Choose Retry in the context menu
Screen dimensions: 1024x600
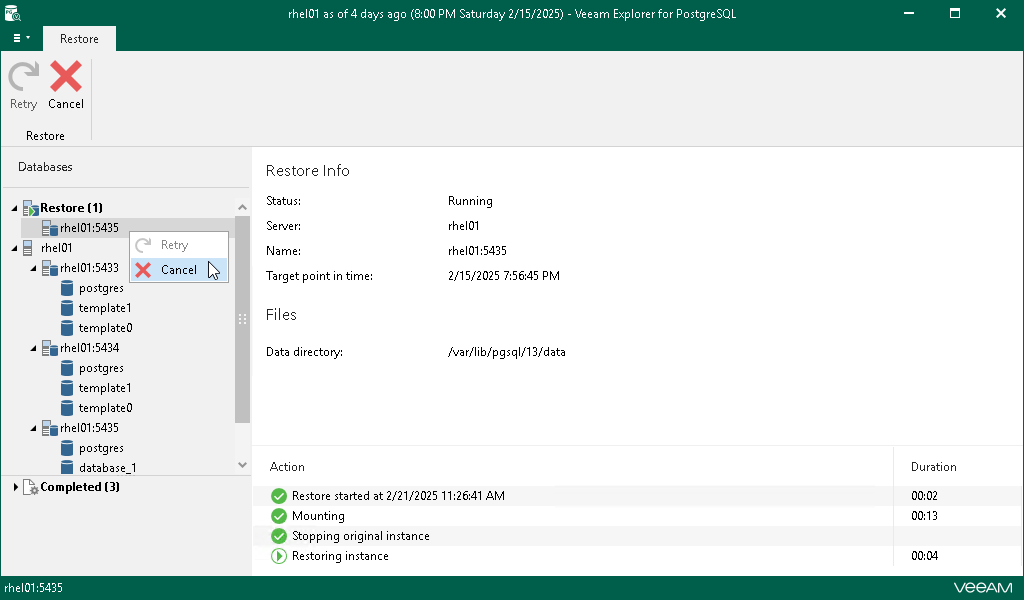tap(179, 245)
